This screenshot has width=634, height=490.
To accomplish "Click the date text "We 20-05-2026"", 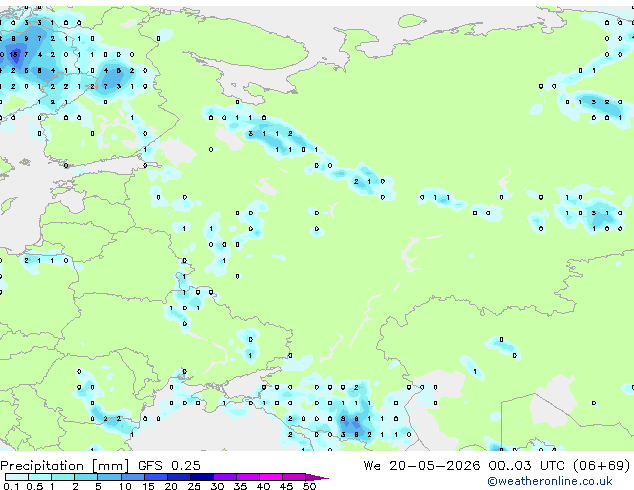I will click(422, 465).
